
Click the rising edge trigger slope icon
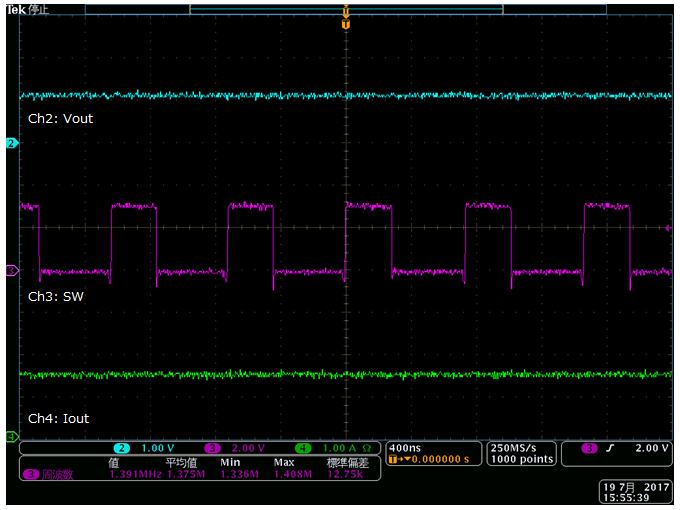(610, 448)
